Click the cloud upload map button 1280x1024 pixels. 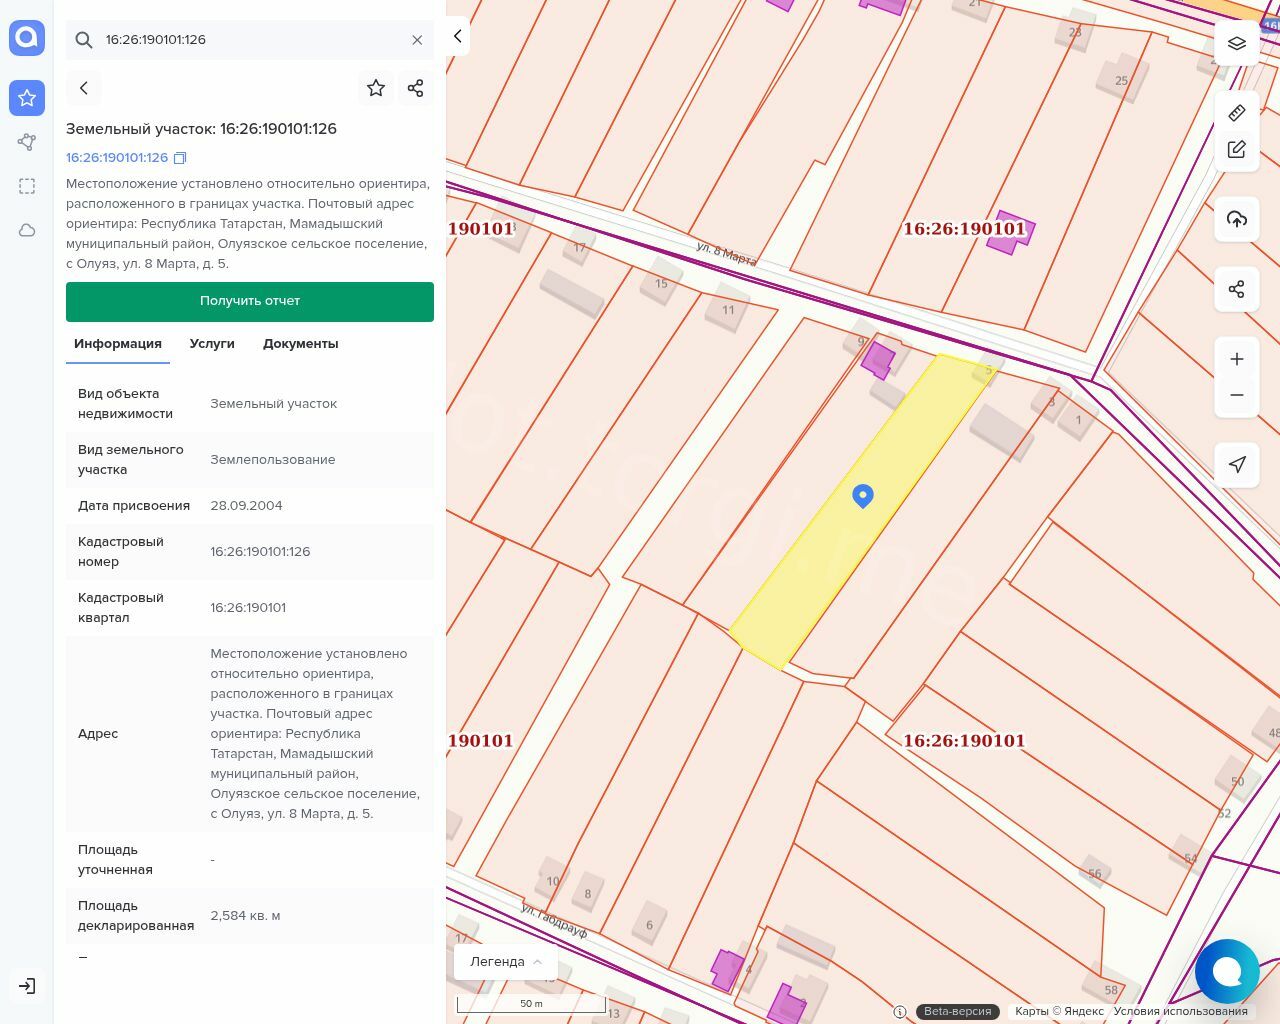(x=1237, y=219)
